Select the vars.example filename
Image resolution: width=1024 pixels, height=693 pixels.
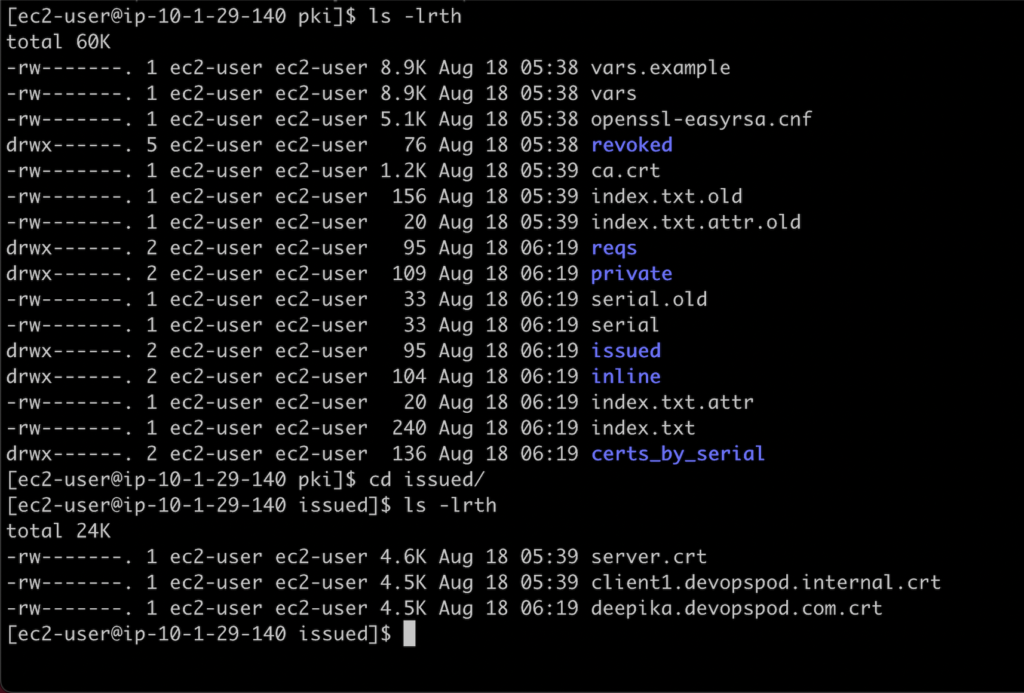pos(660,67)
